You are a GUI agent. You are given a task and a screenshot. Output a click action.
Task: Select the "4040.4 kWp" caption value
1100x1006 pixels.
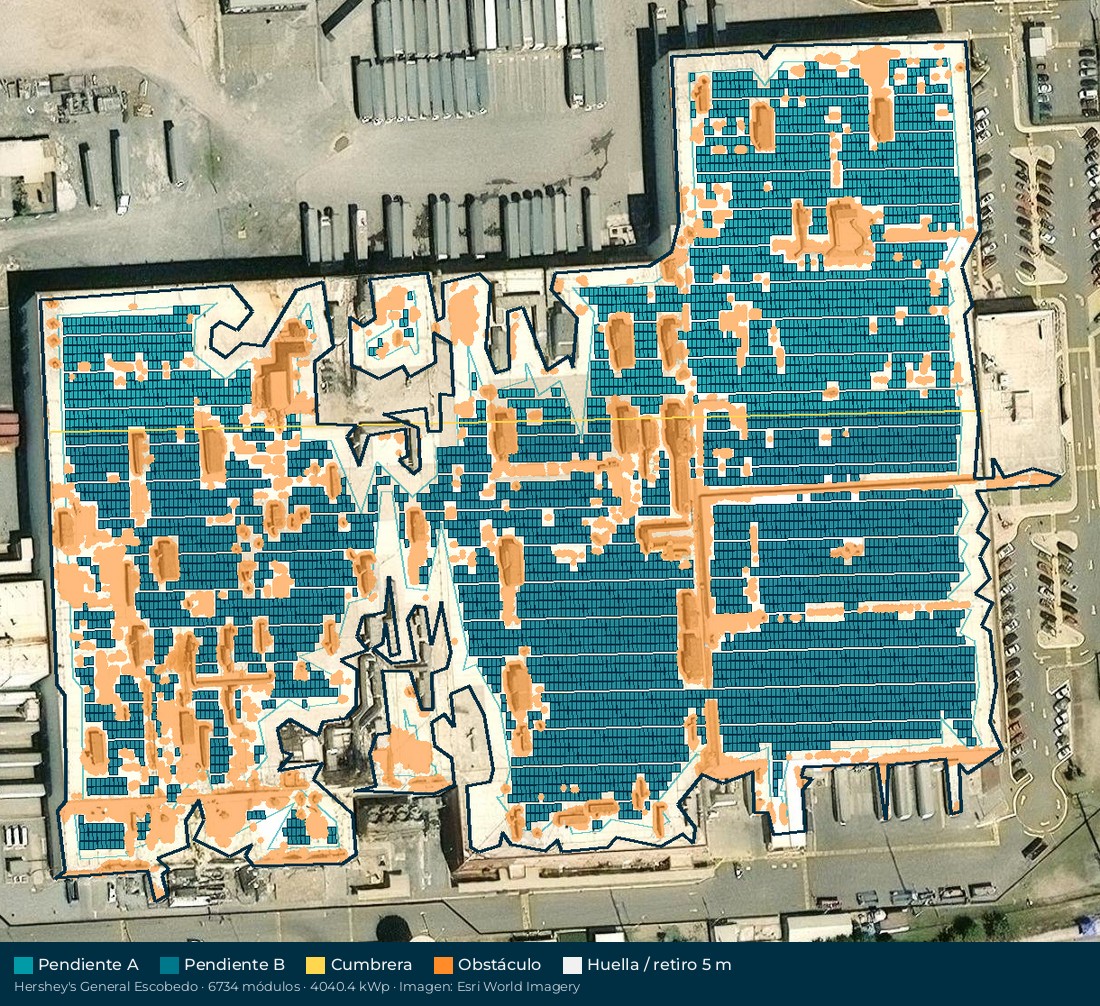pos(349,987)
